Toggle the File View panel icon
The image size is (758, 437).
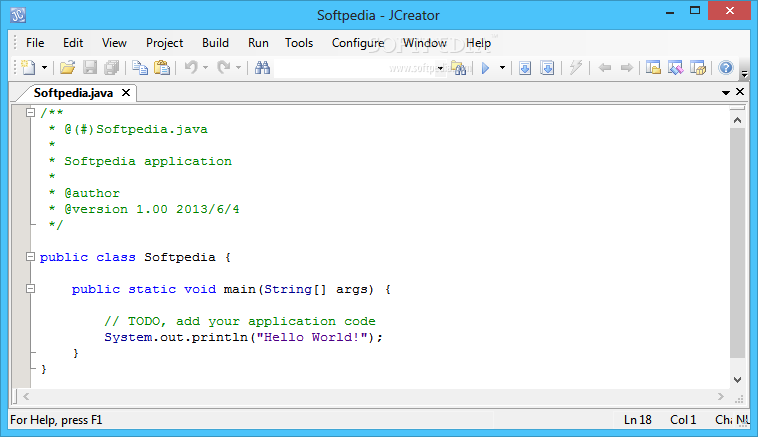click(x=653, y=68)
